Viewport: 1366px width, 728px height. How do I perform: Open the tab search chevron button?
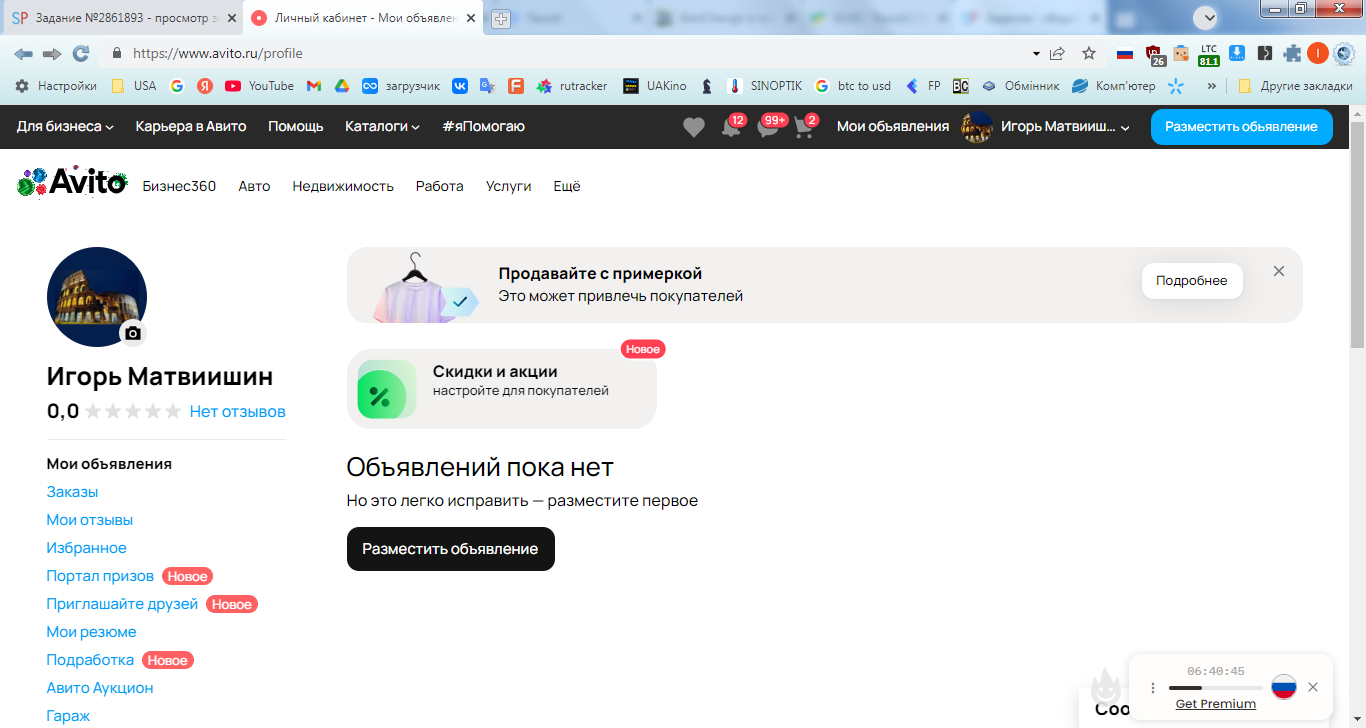(x=1209, y=17)
